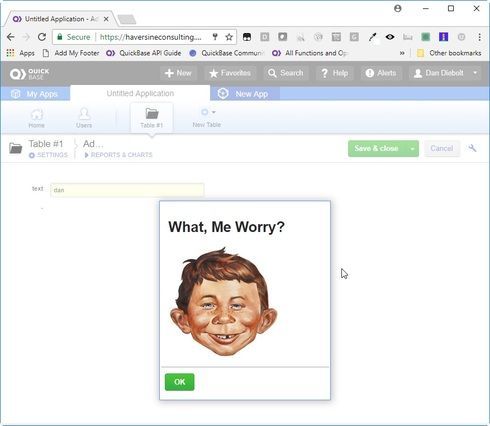Switch to the My Apps tab
Screen dimensions: 490x426
35,94
